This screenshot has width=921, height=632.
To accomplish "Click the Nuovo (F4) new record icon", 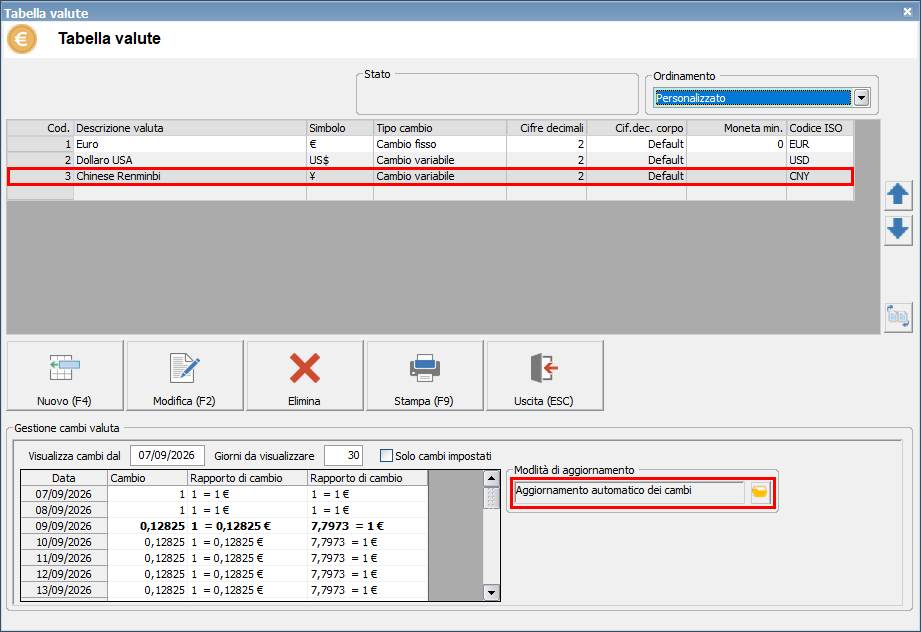I will tap(65, 368).
